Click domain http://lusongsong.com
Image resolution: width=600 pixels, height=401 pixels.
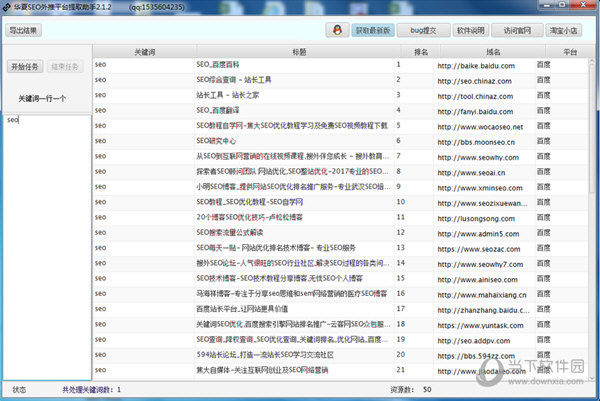tap(476, 219)
